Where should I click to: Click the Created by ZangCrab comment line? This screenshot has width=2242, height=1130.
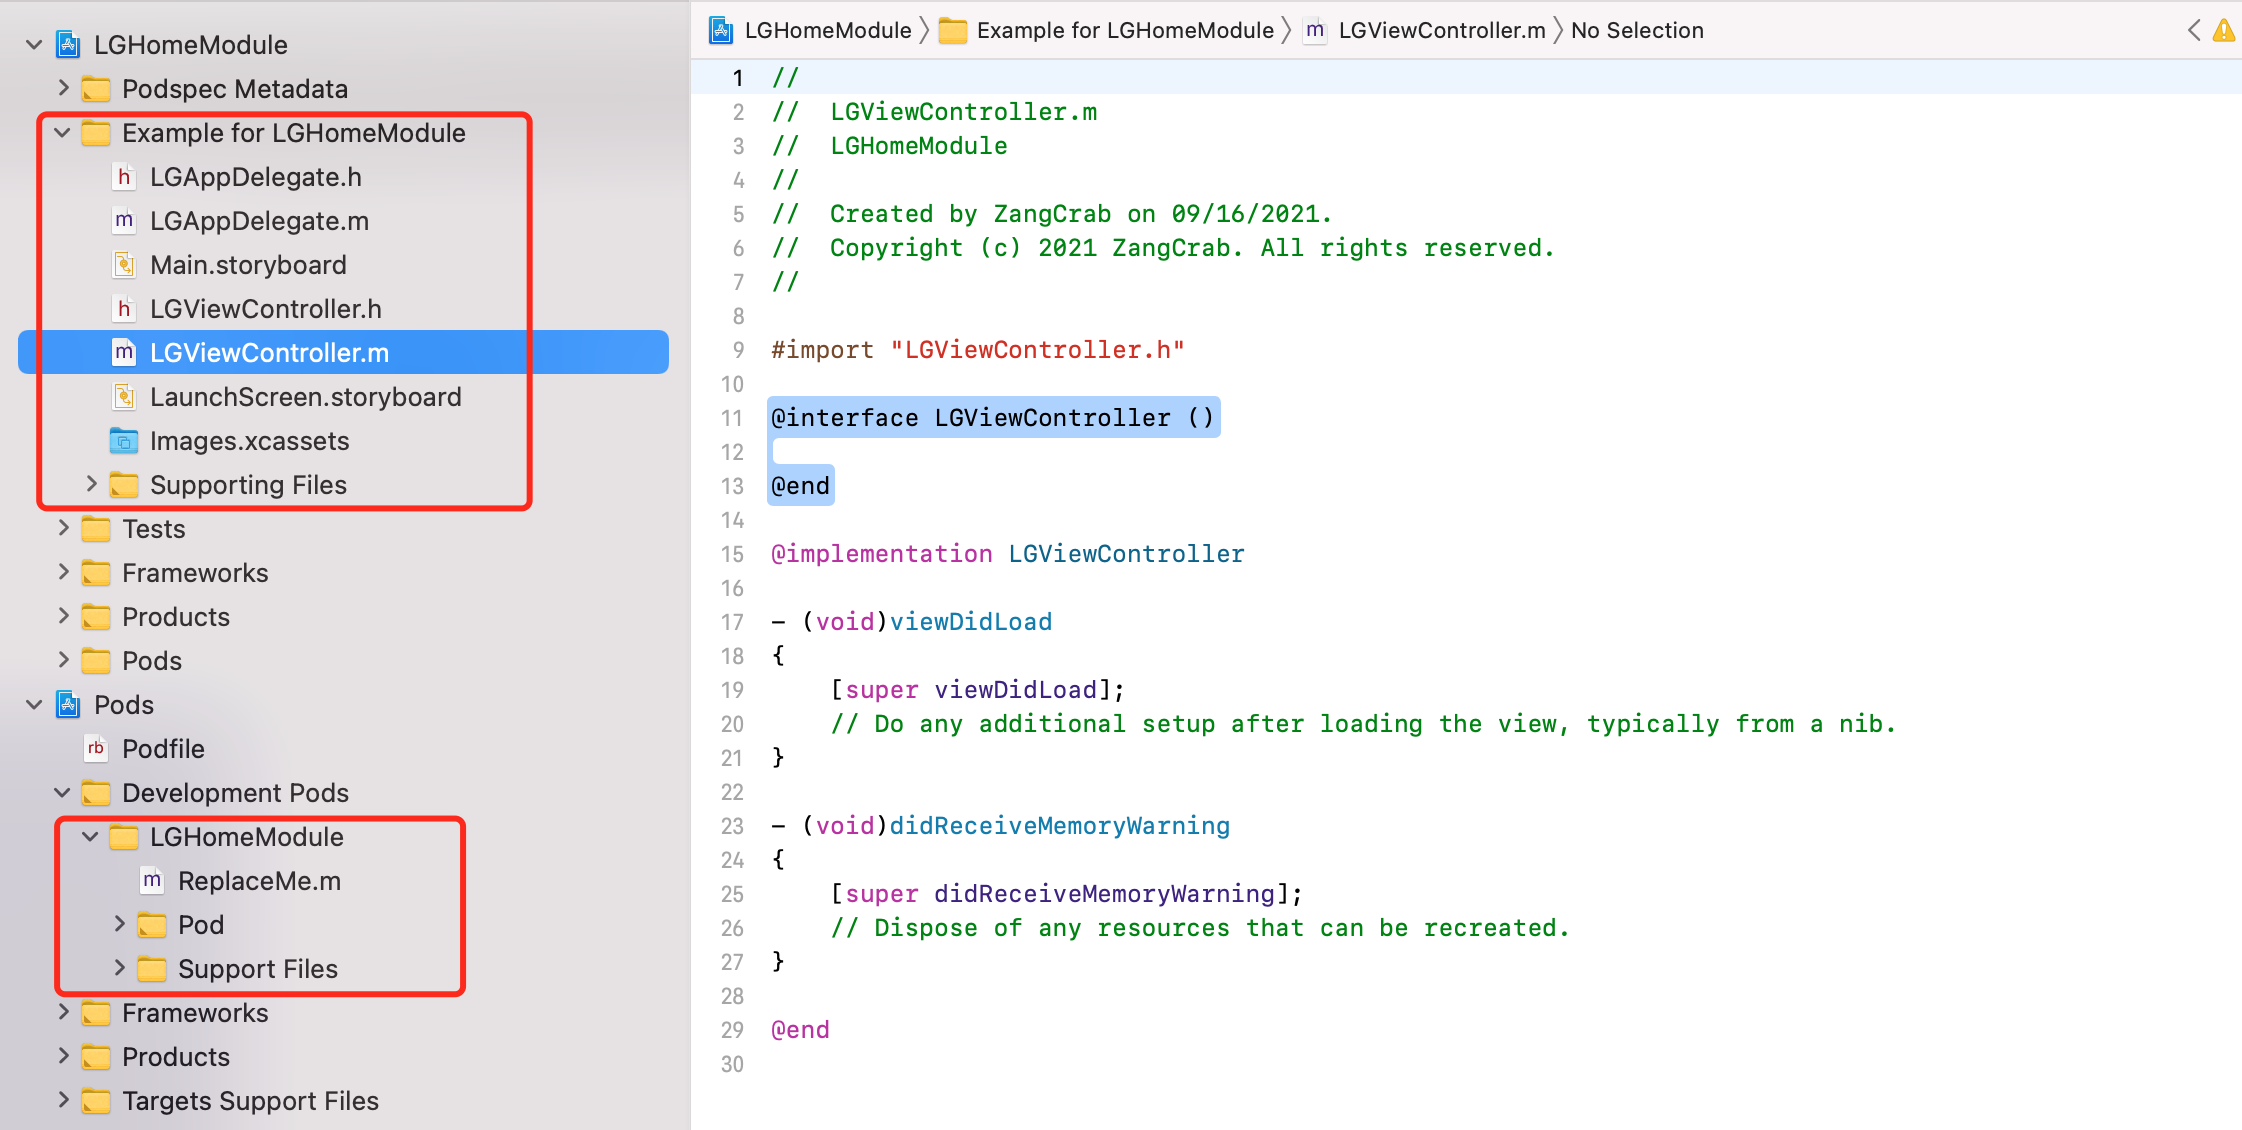pos(1052,214)
